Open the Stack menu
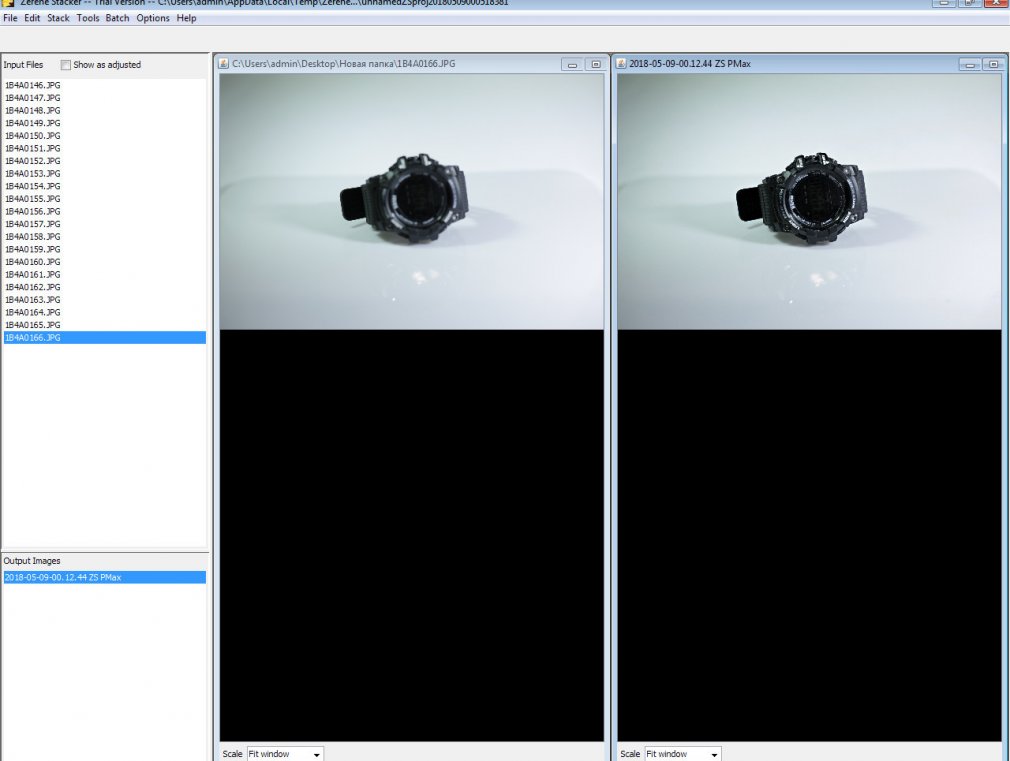Viewport: 1010px width, 761px height. [x=58, y=18]
